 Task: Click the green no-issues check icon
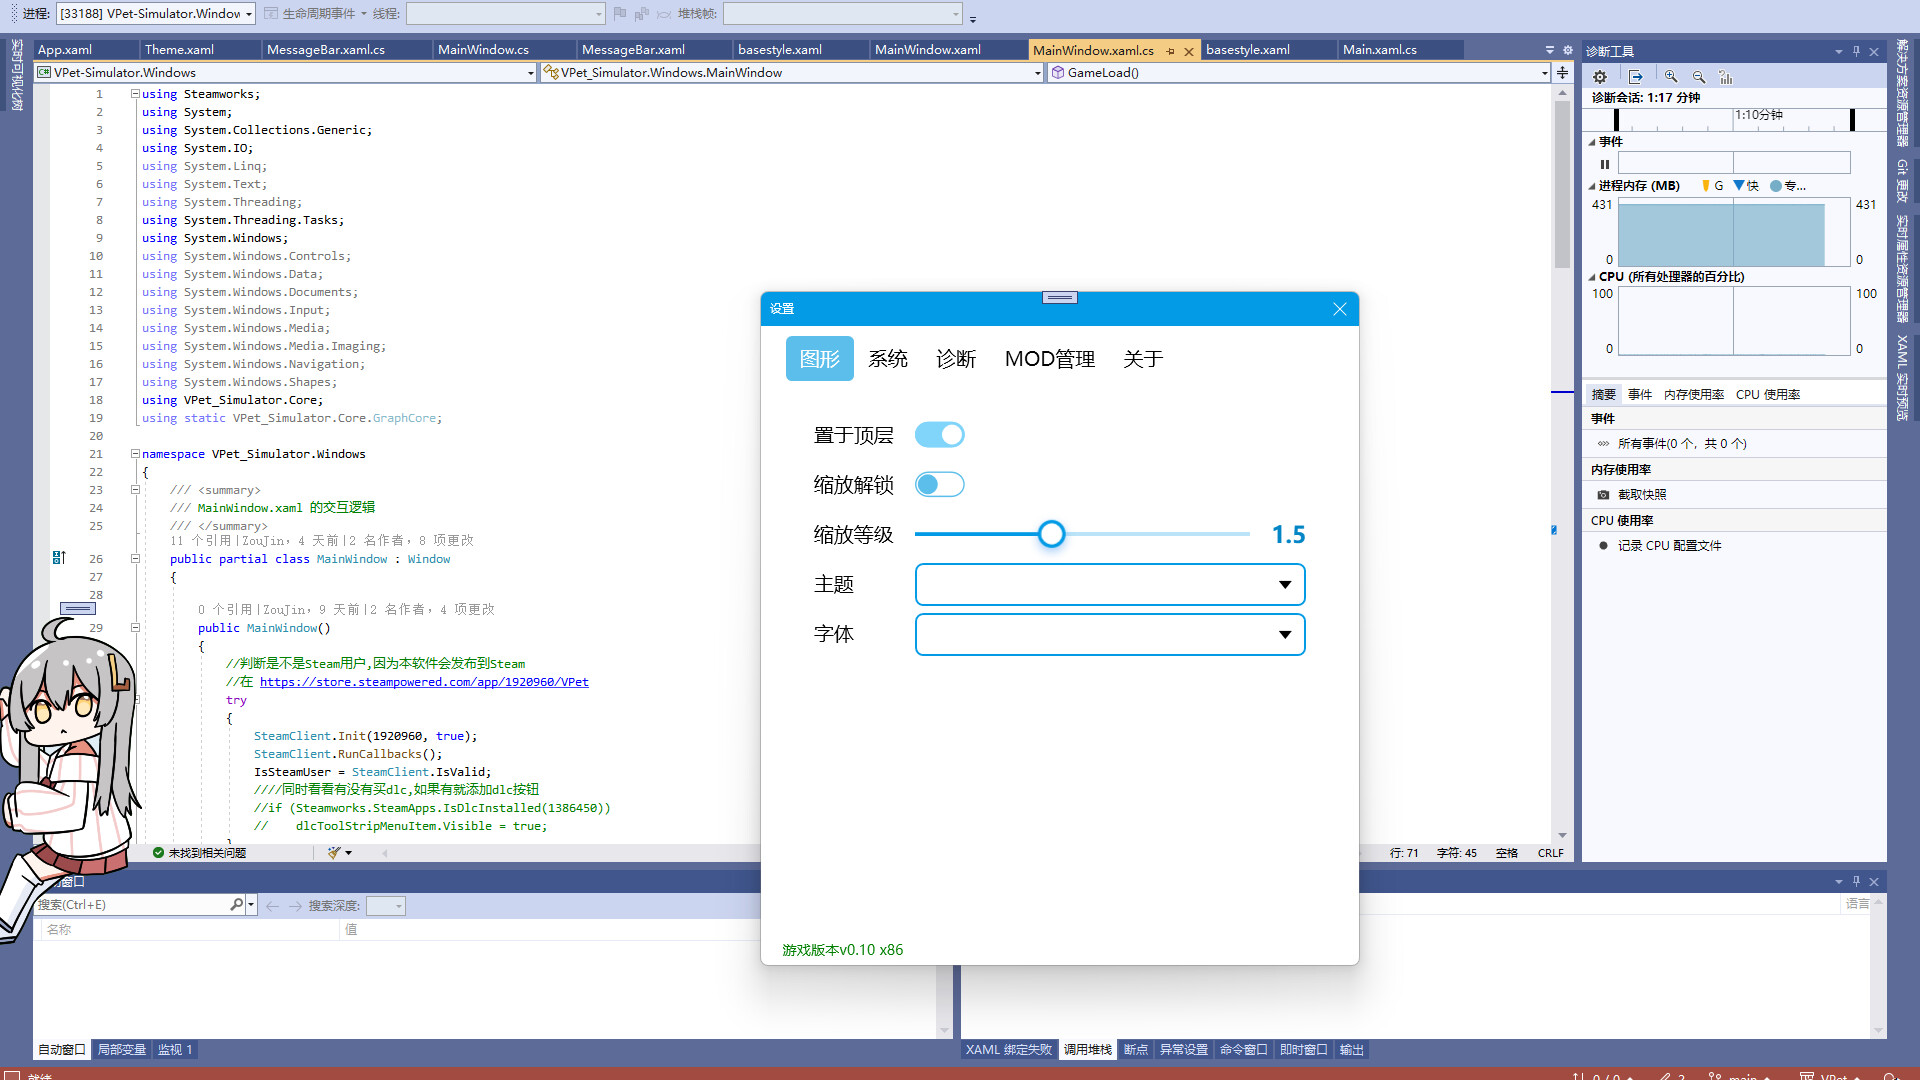pos(158,853)
